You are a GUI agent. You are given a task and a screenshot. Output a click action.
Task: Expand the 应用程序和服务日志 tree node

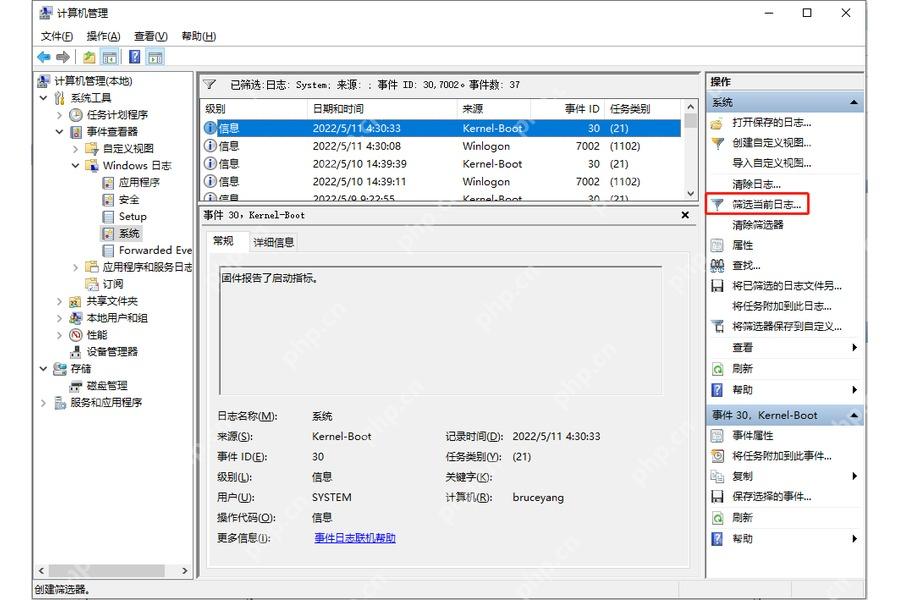(75, 267)
